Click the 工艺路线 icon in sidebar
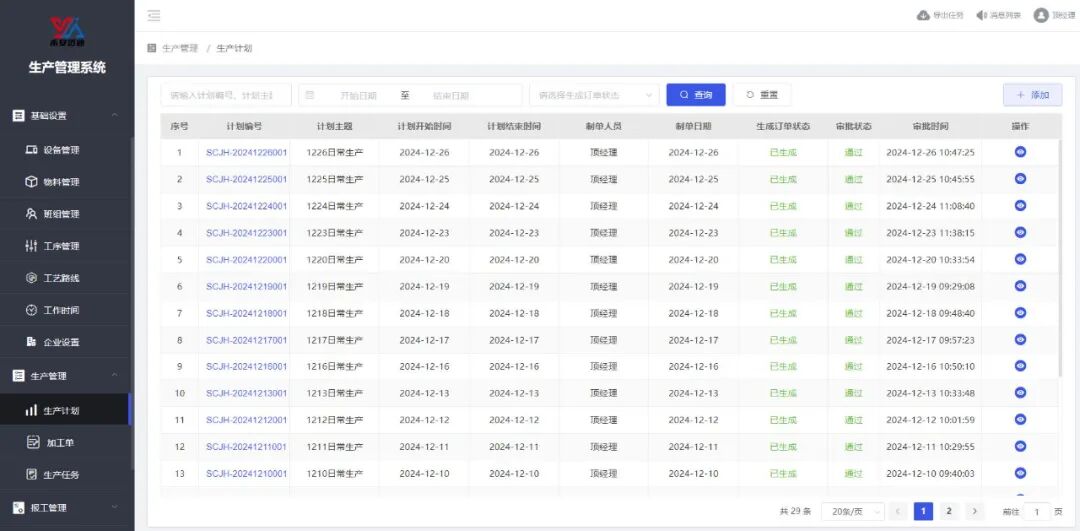The width and height of the screenshot is (1080, 531). point(31,278)
